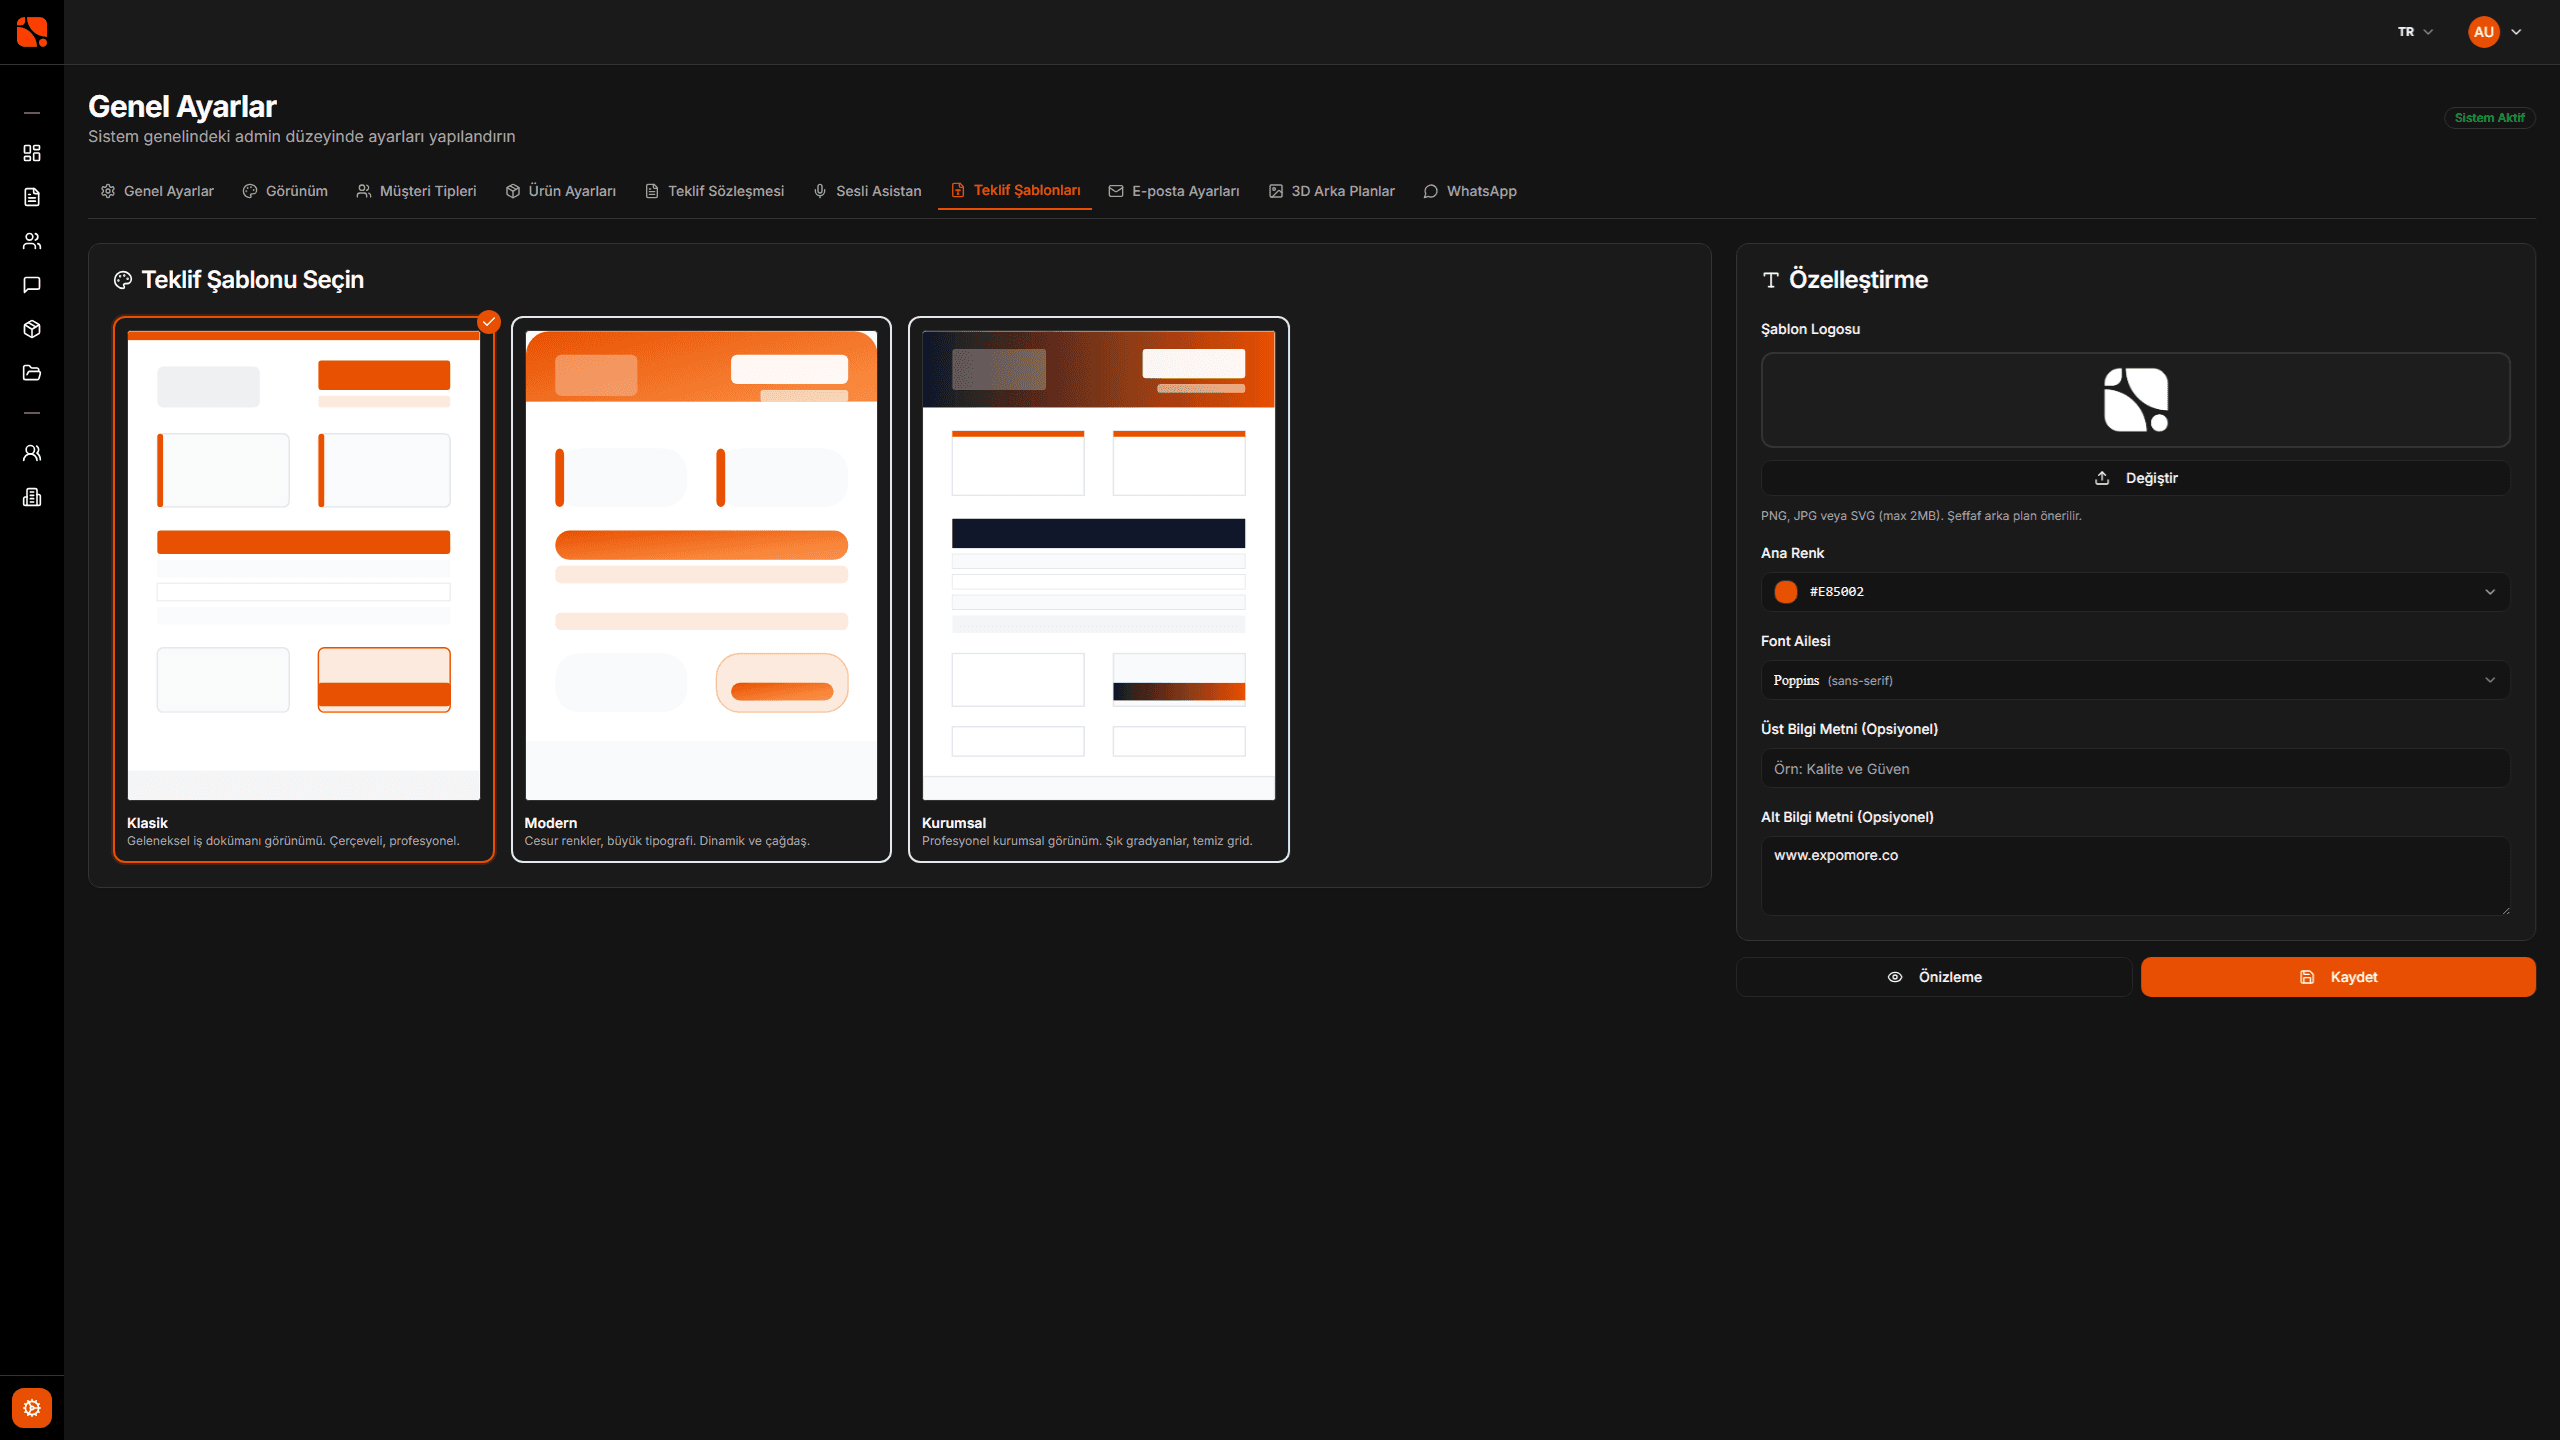Image resolution: width=2560 pixels, height=1440 pixels.
Task: Select the Klasik template card
Action: (x=303, y=589)
